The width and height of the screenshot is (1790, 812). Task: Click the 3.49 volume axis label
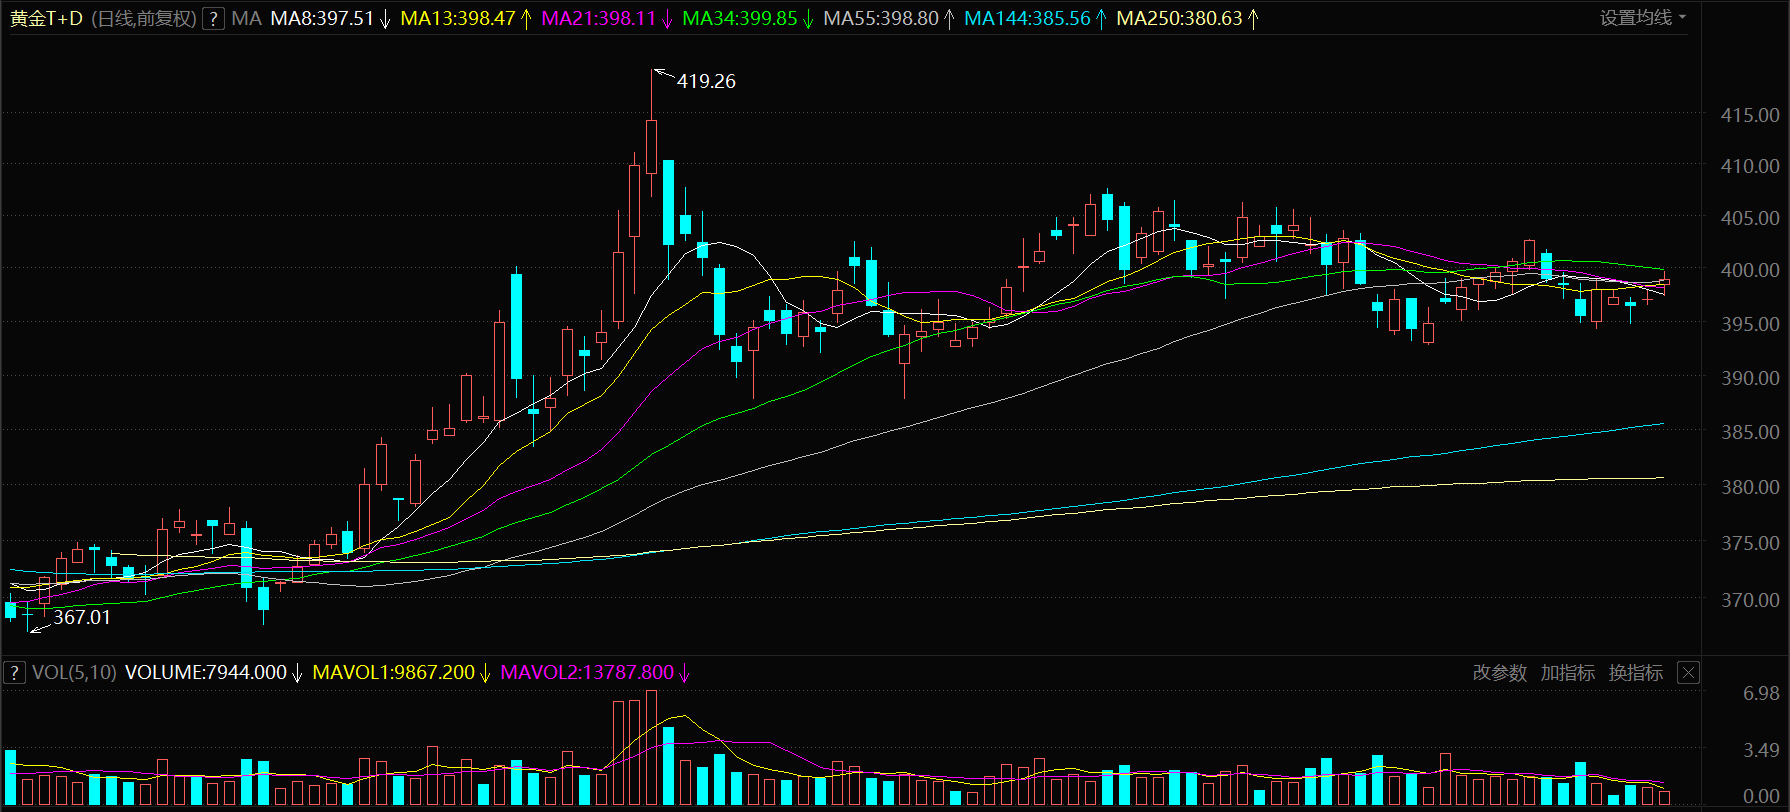tap(1761, 750)
